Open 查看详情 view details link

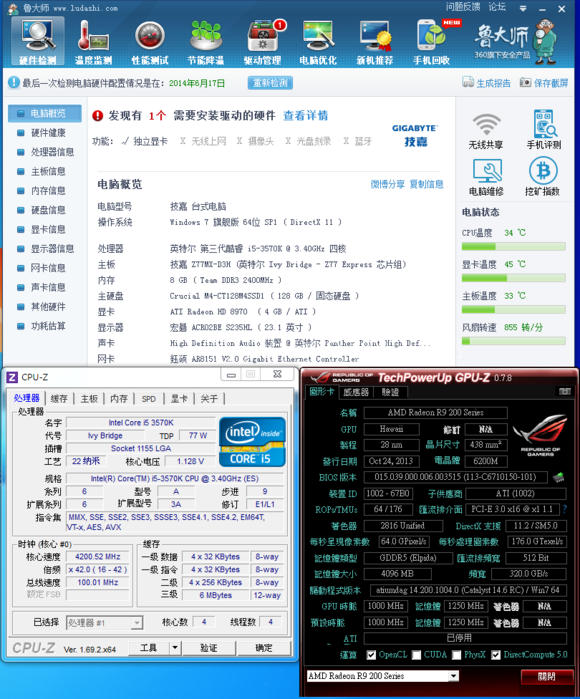305,116
